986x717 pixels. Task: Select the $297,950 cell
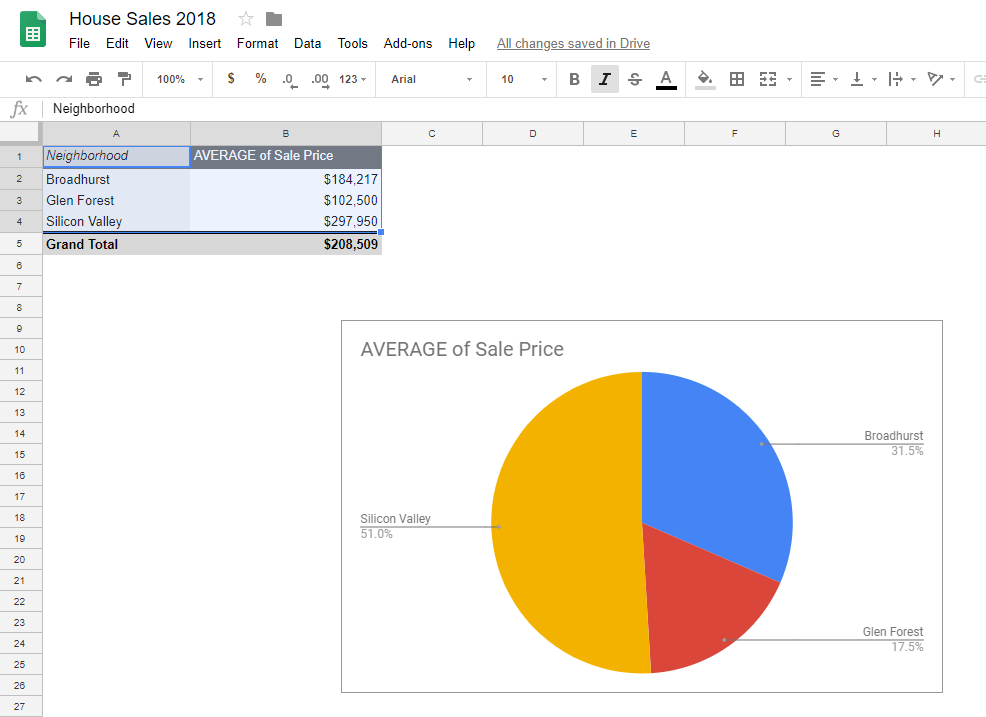pyautogui.click(x=286, y=221)
